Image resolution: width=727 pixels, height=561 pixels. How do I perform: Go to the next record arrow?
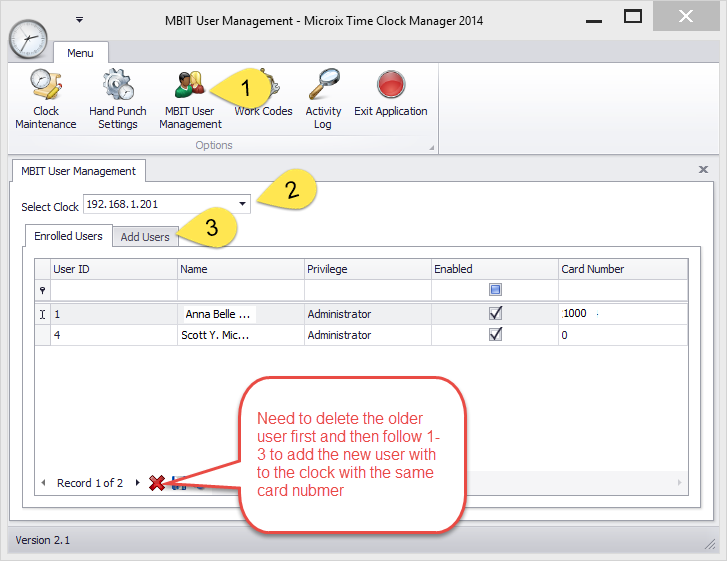tap(137, 483)
